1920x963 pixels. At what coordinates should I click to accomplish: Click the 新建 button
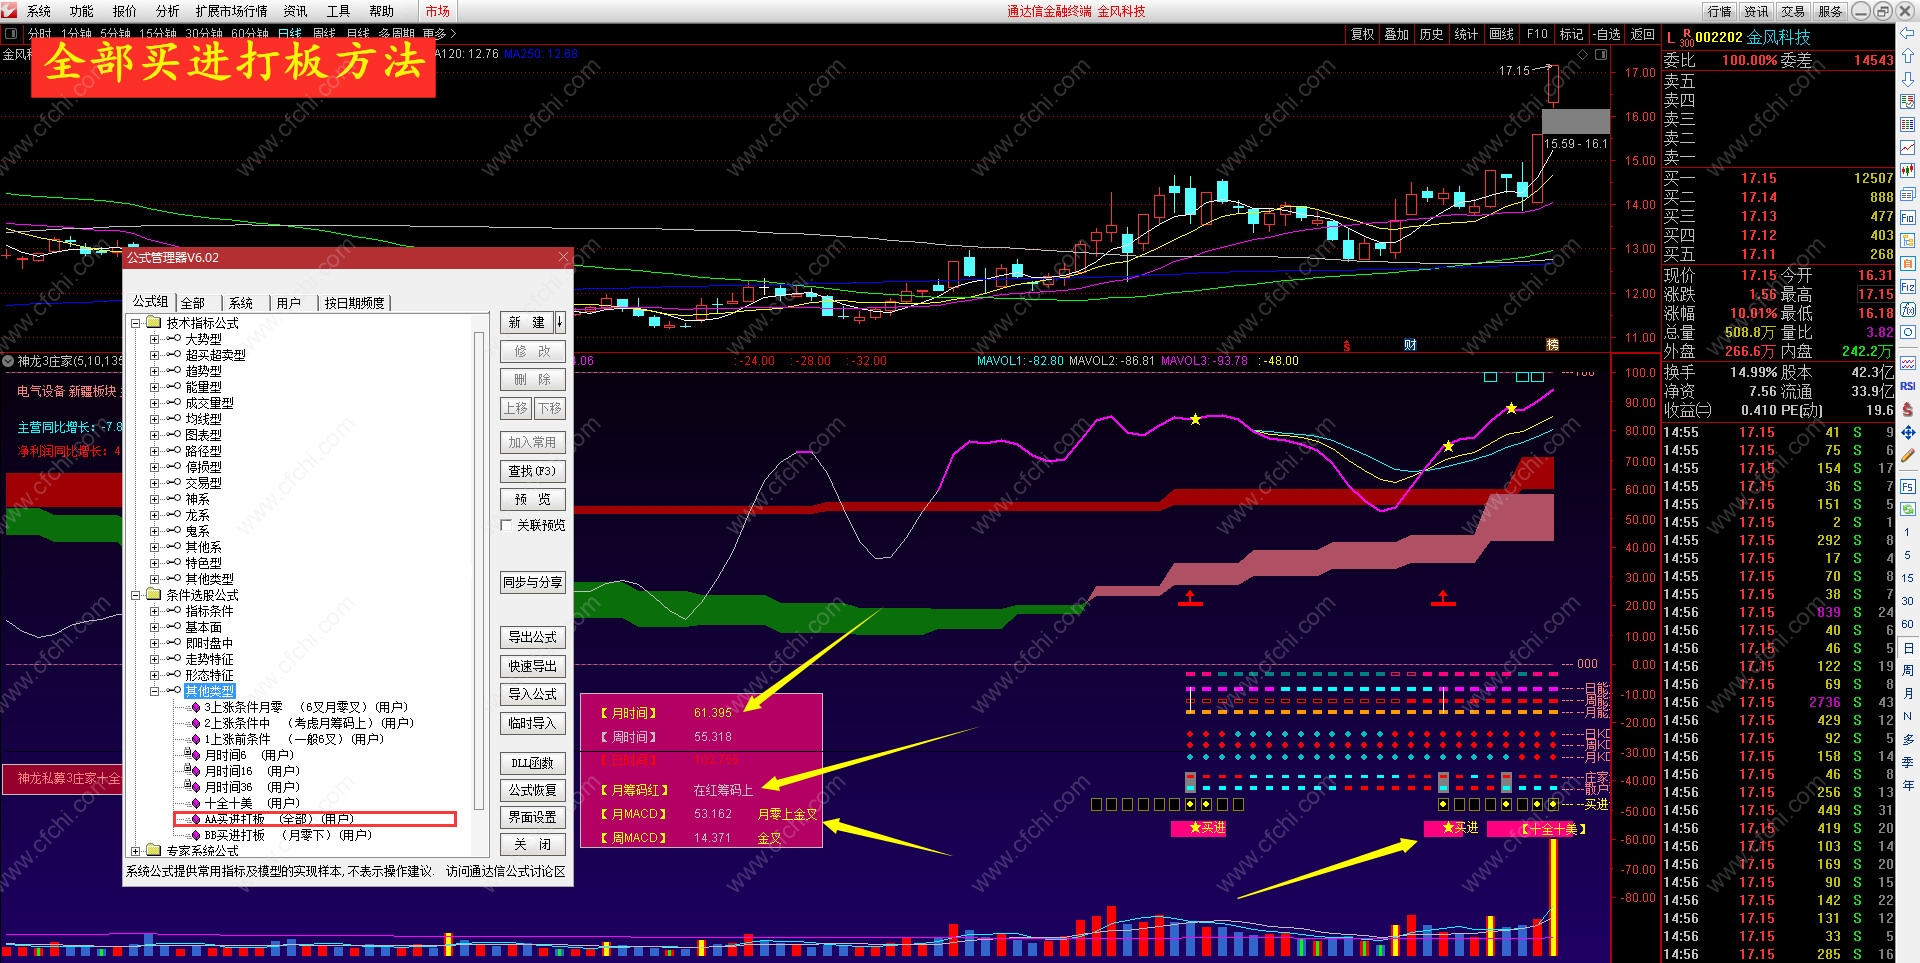(x=527, y=322)
